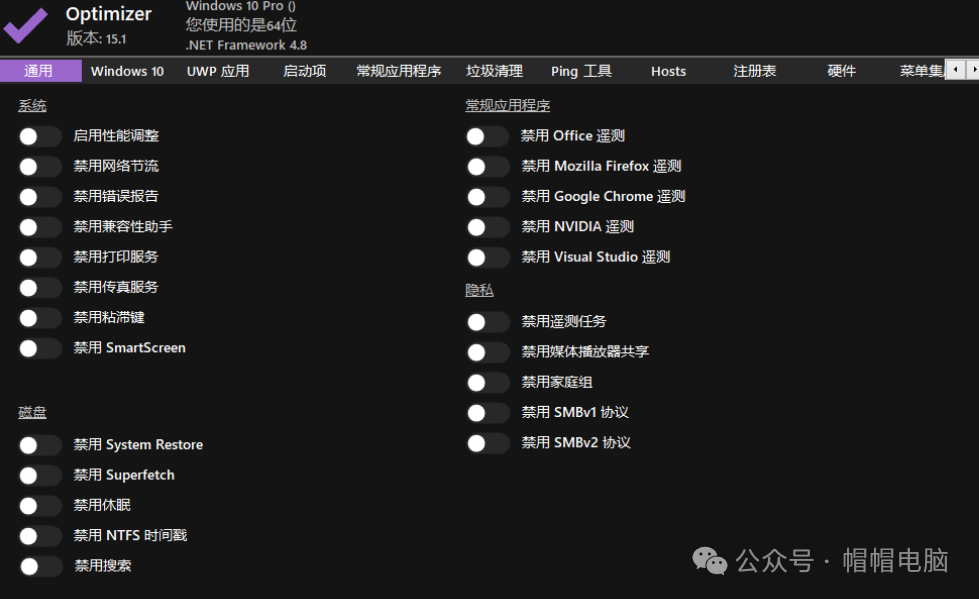The height and width of the screenshot is (599, 979).
Task: Switch to the Hosts tab
Action: pyautogui.click(x=669, y=71)
